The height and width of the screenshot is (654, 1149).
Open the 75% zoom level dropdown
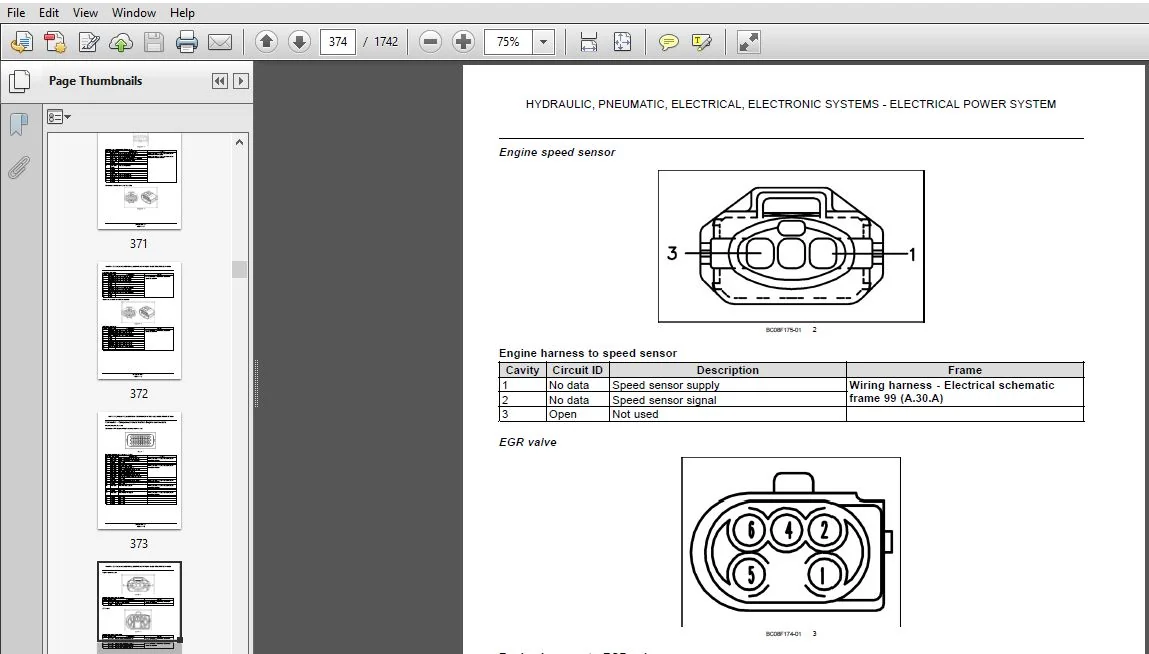point(543,42)
